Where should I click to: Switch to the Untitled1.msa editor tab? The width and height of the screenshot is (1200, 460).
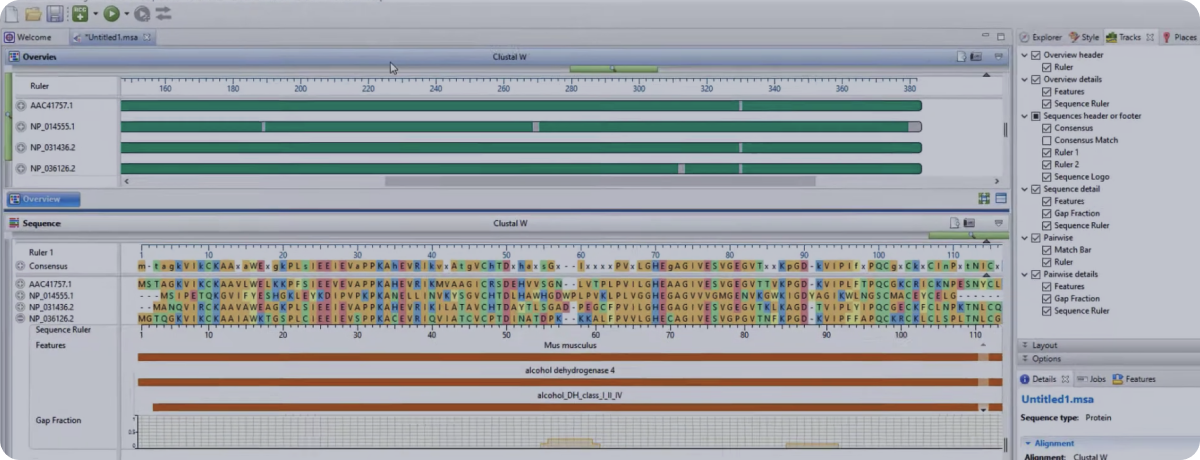tap(112, 37)
